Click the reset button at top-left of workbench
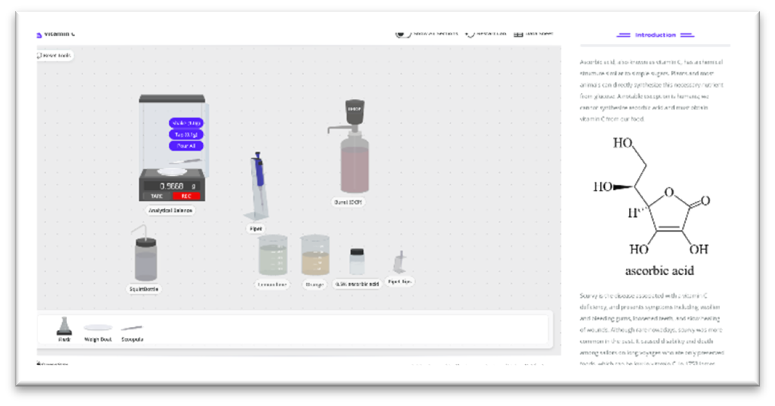This screenshot has height=406, width=775. tap(56, 55)
